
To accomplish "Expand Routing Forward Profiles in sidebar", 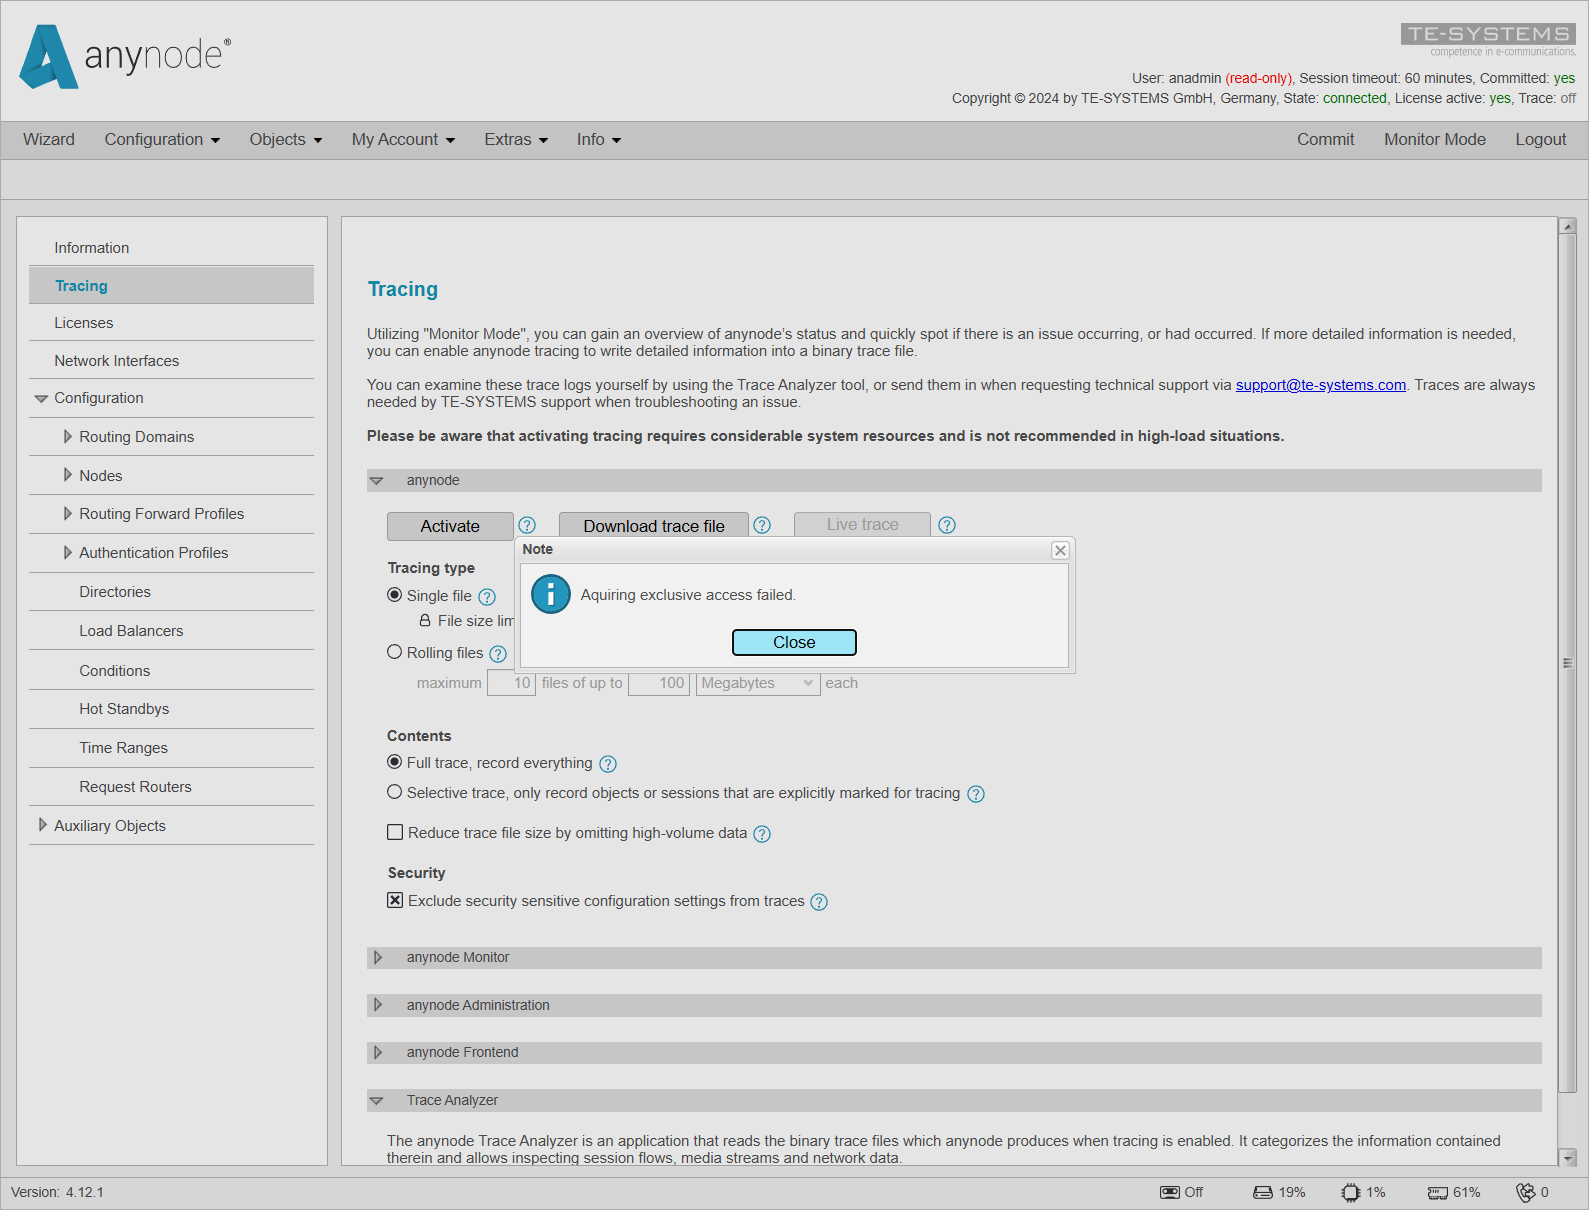I will coord(67,513).
